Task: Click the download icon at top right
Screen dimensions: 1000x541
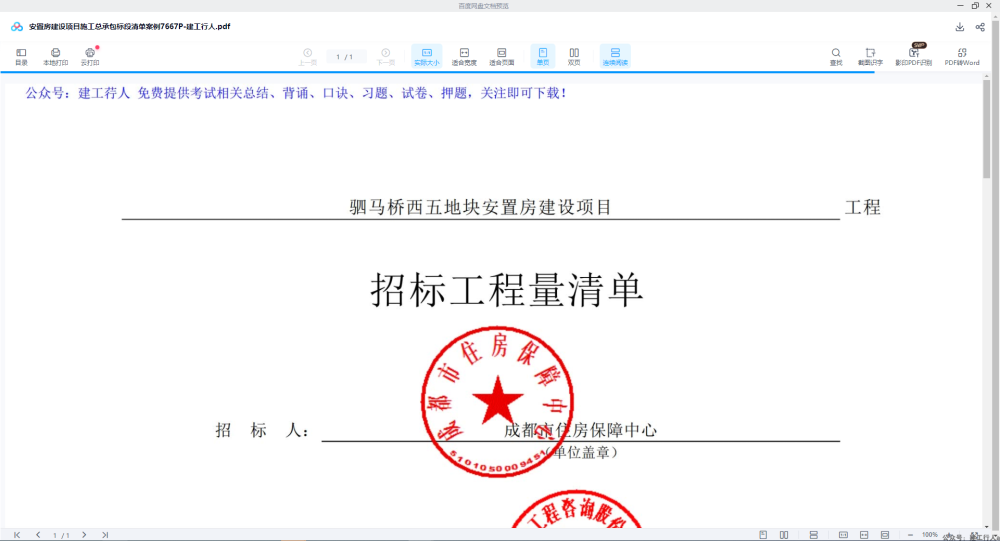Action: tap(959, 27)
